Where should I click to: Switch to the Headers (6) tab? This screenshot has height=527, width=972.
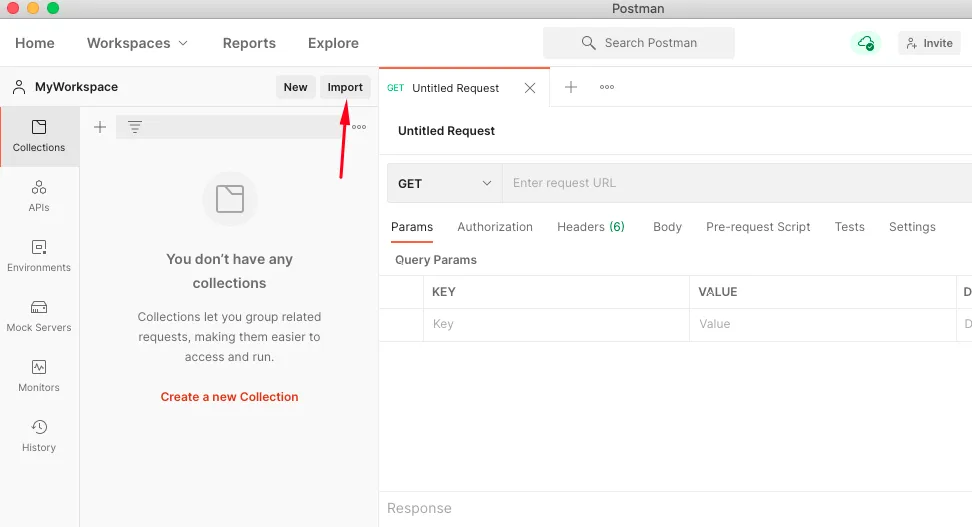point(591,227)
